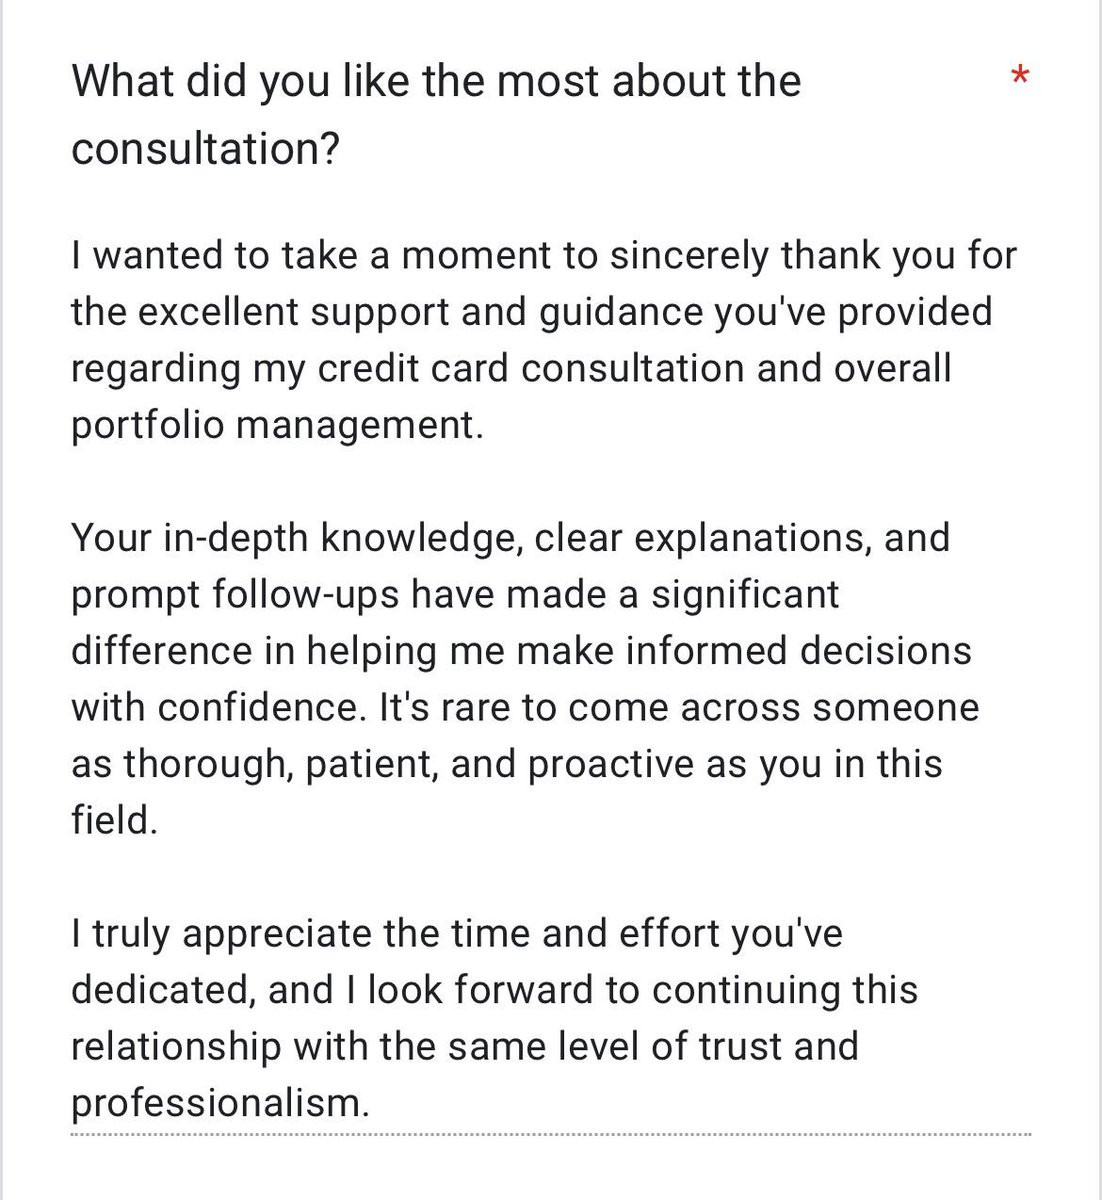
Task: Place cursor in the 'Your in-depth knowledge' paragraph
Action: (x=525, y=679)
